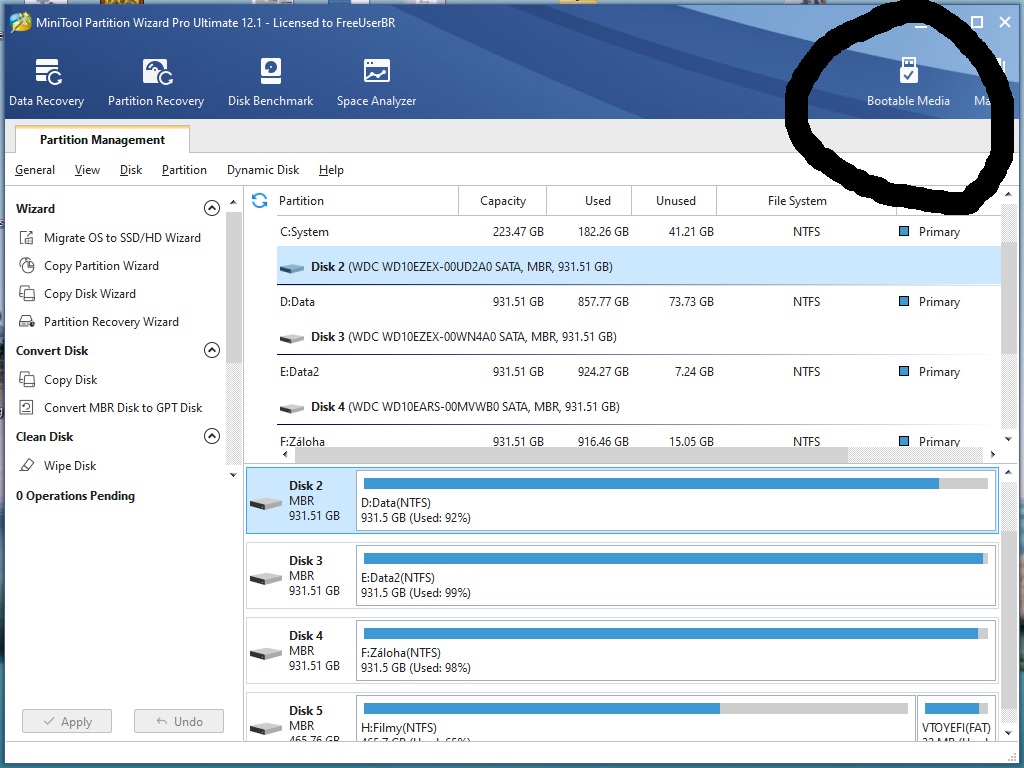The height and width of the screenshot is (768, 1024).
Task: Collapse the Clean Disk section
Action: pos(211,437)
